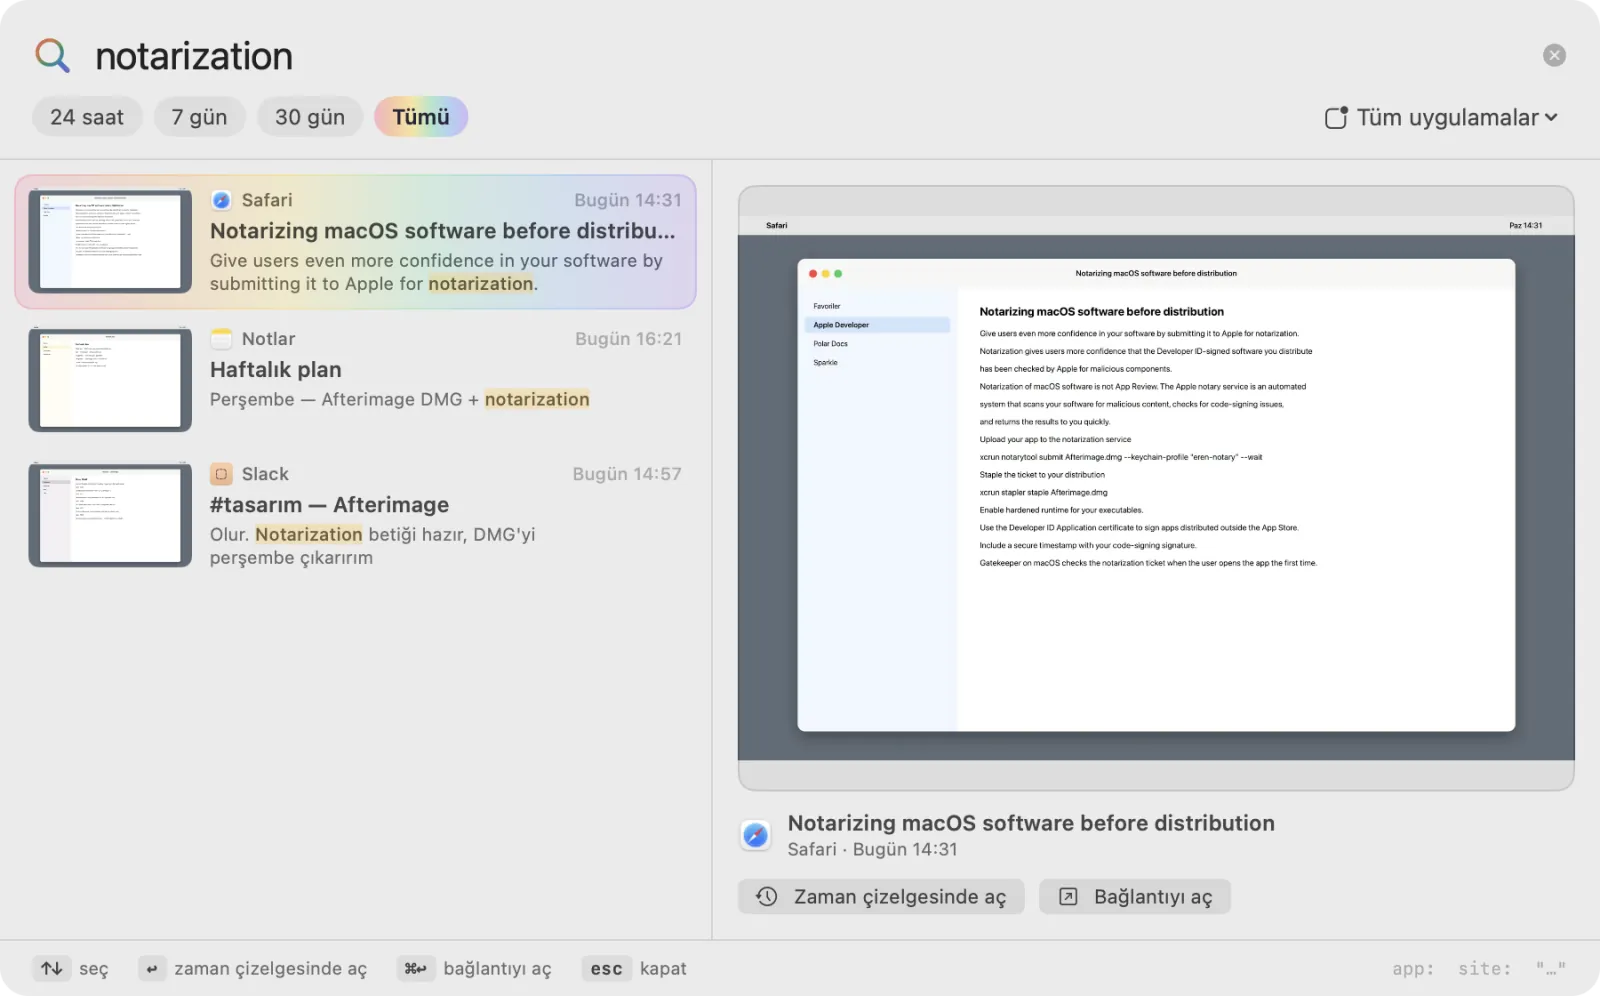Click the Bağlantıyı aç button

[1135, 897]
